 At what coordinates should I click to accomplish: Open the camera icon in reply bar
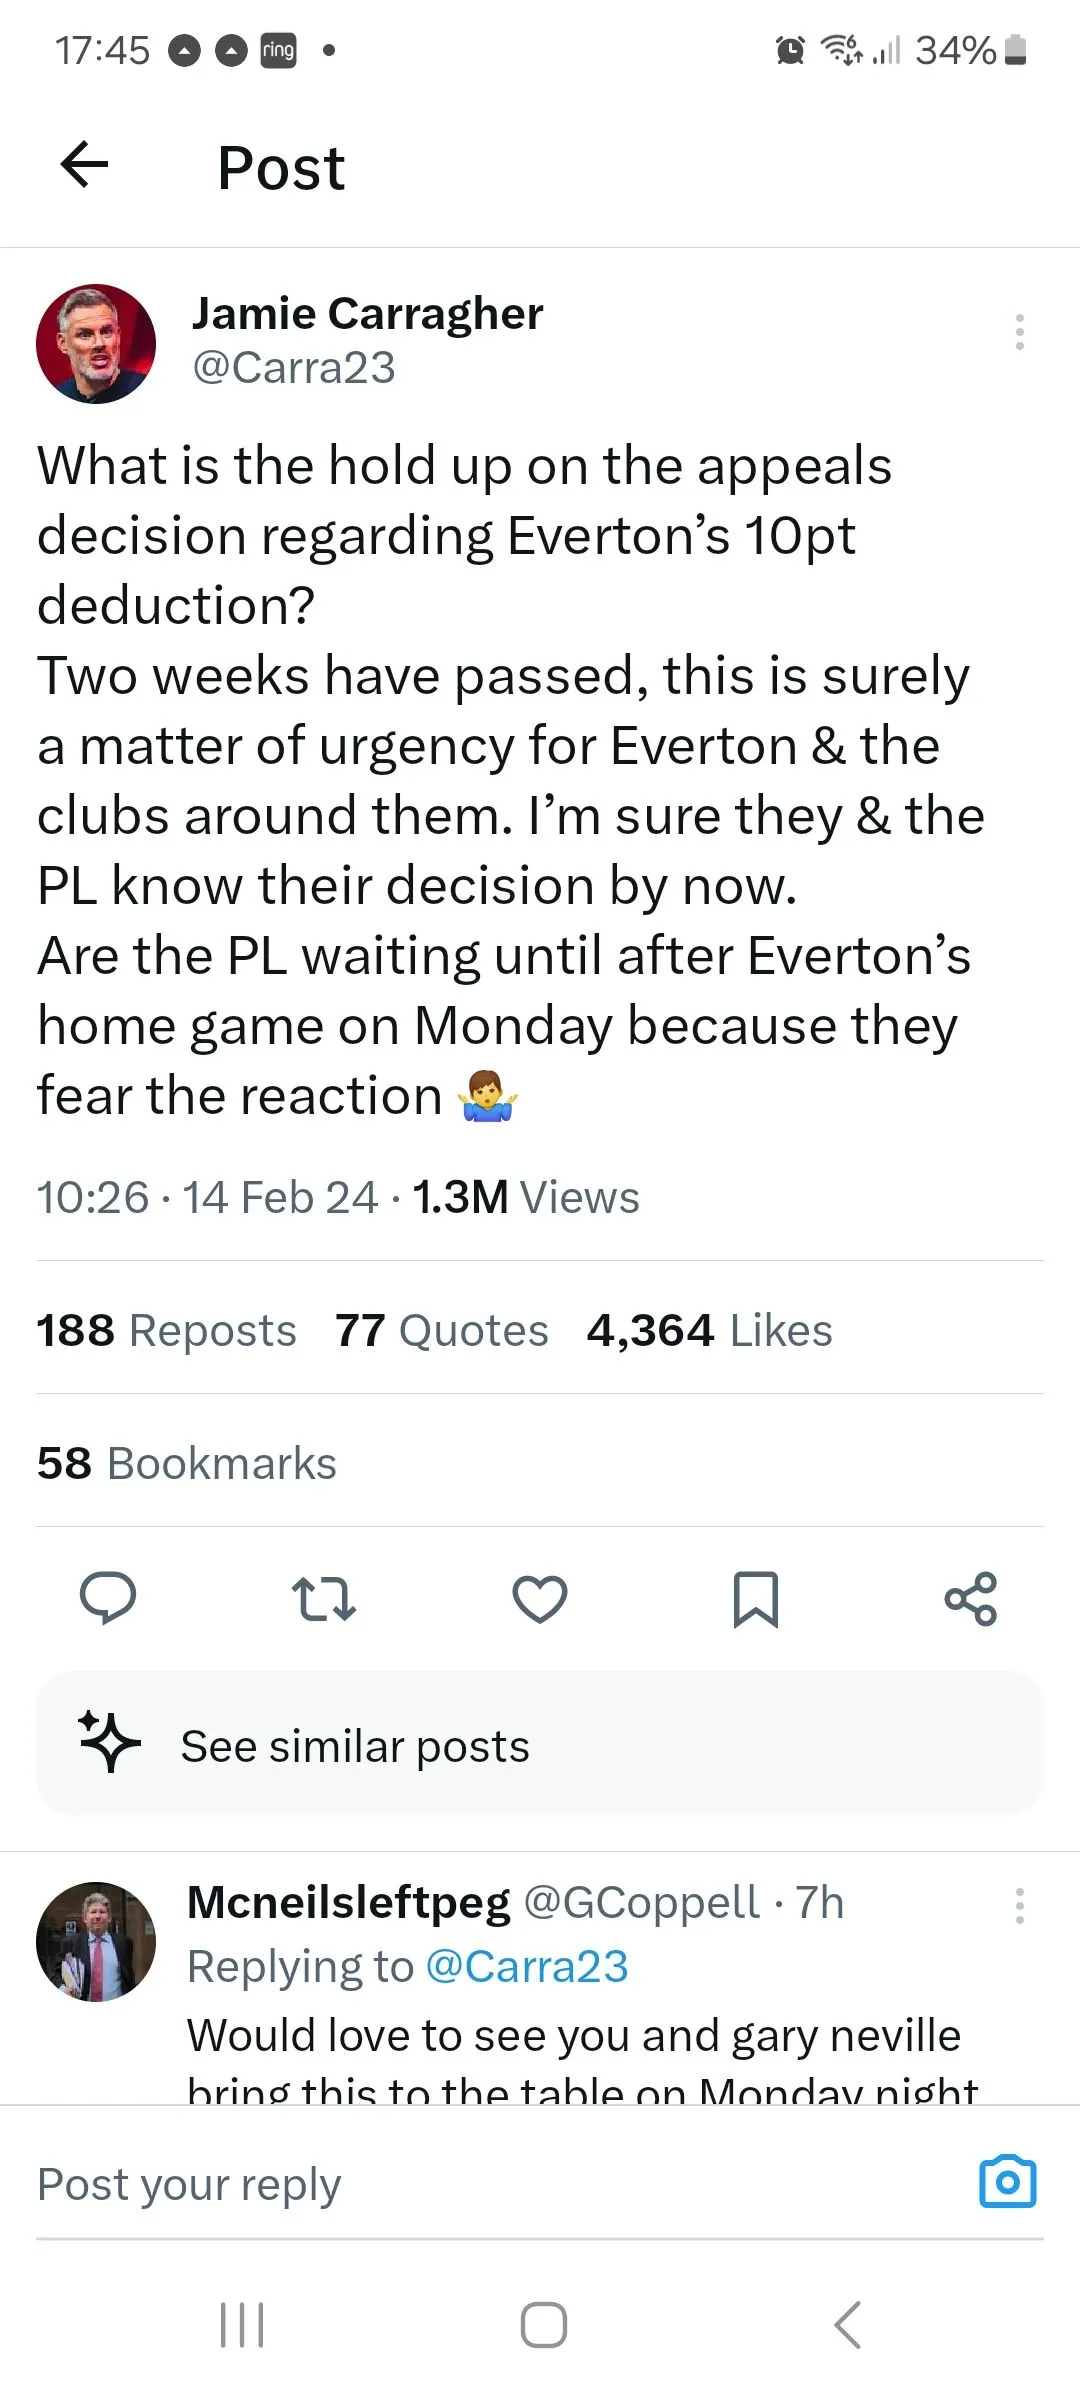click(1007, 2182)
